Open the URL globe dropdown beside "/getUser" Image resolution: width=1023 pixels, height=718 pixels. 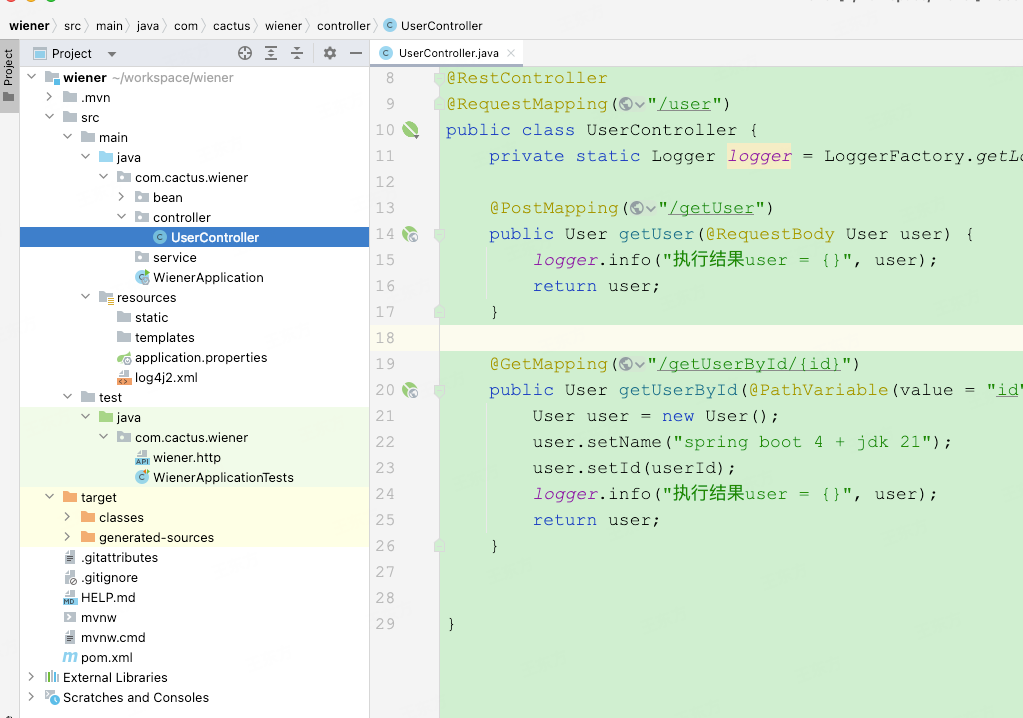point(643,208)
